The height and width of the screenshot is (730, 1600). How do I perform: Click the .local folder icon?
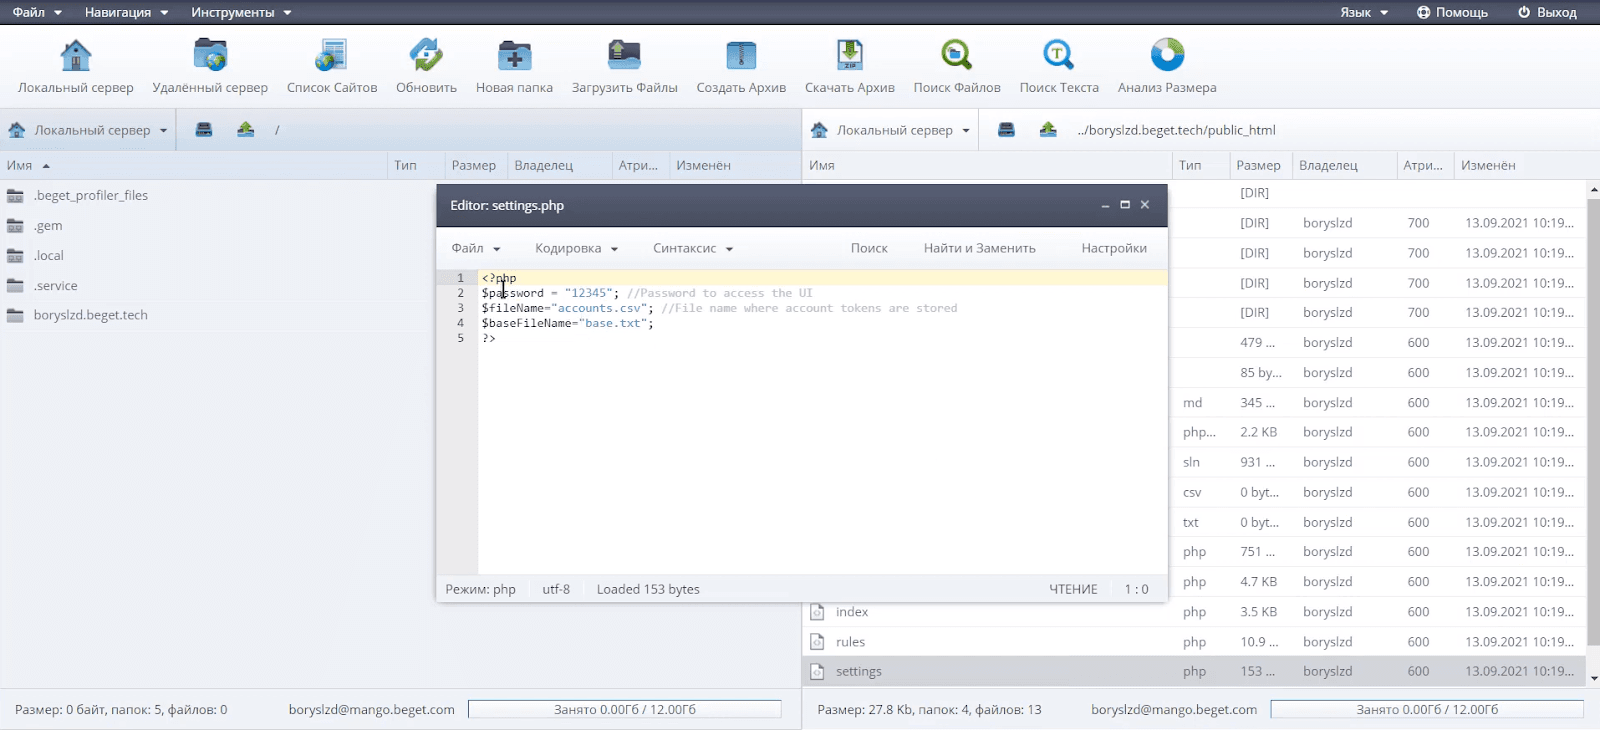point(15,255)
